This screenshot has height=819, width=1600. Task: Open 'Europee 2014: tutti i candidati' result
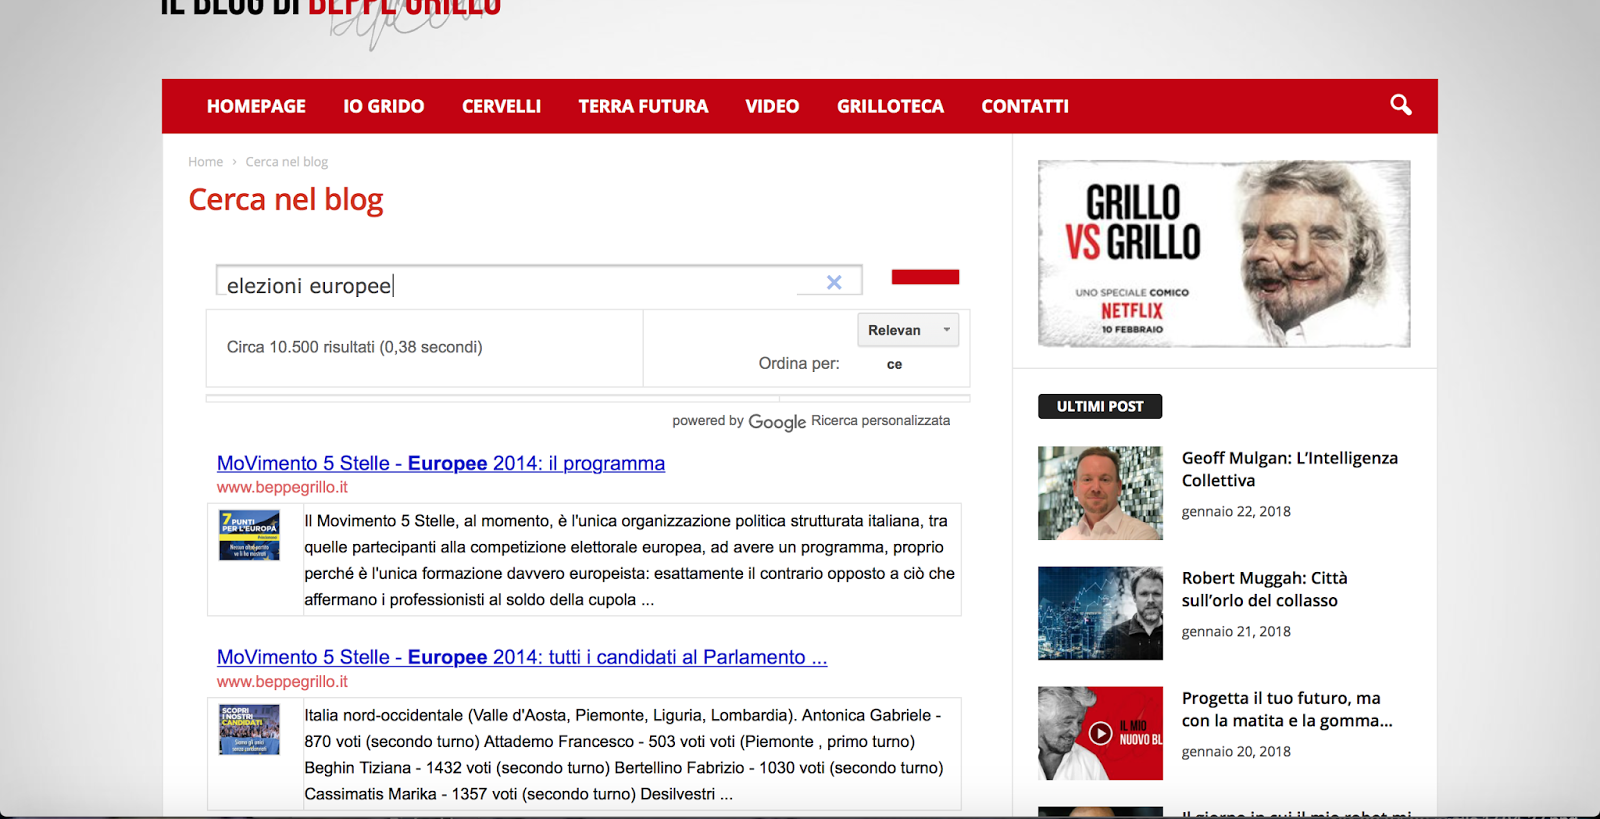[522, 657]
